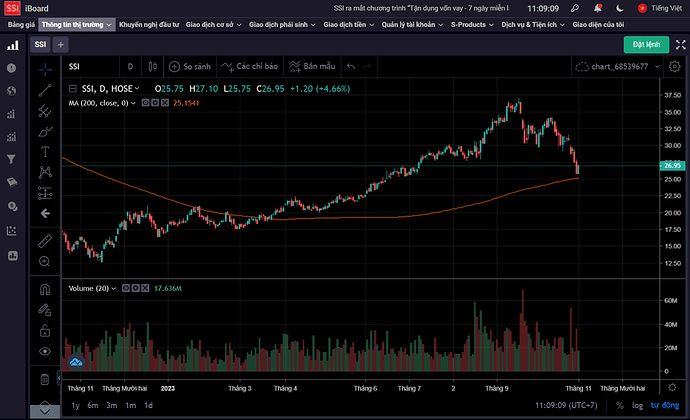
Task: Activate the zoom in magnifier tool
Action: point(45,261)
